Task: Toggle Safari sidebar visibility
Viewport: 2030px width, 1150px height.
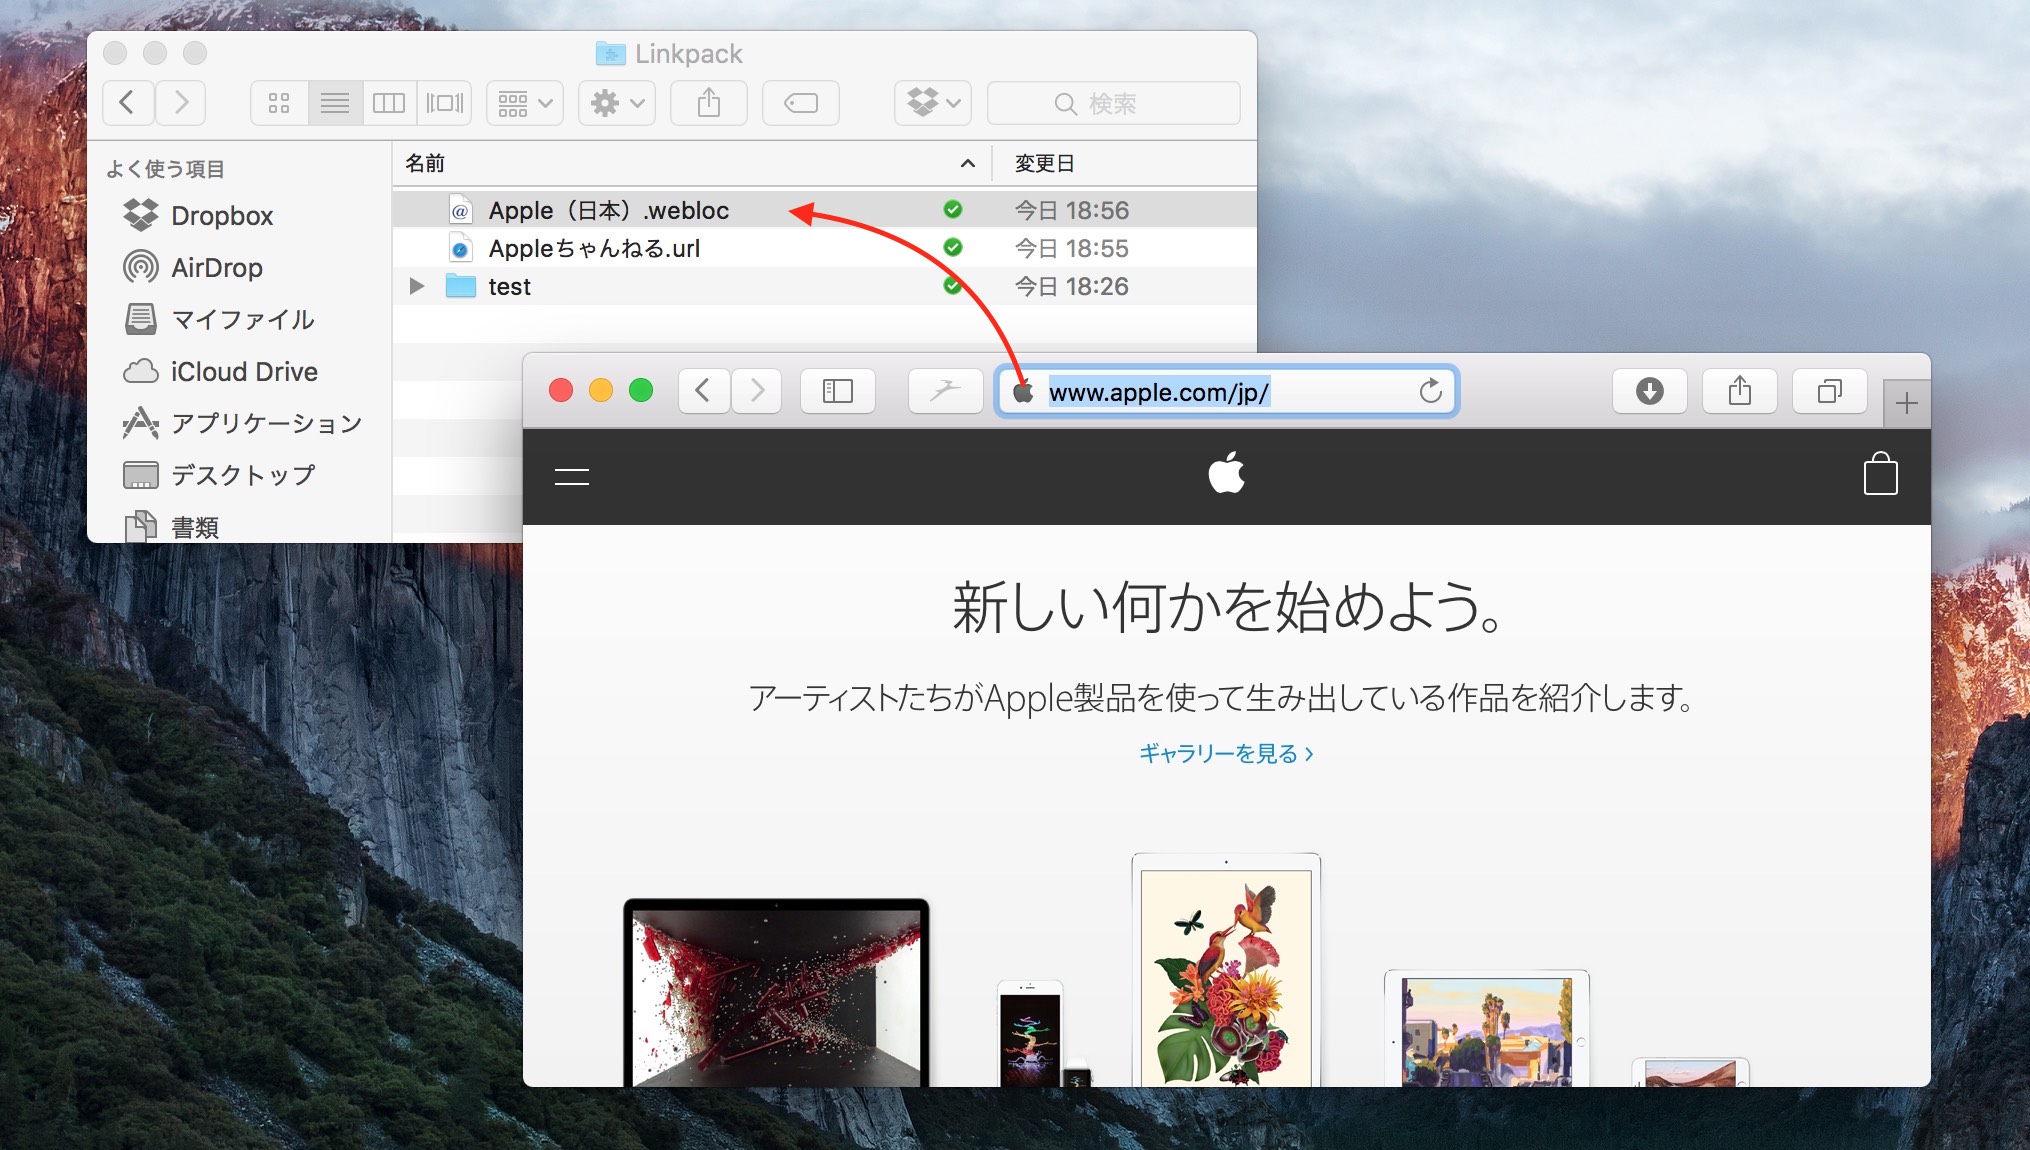Action: pyautogui.click(x=837, y=391)
